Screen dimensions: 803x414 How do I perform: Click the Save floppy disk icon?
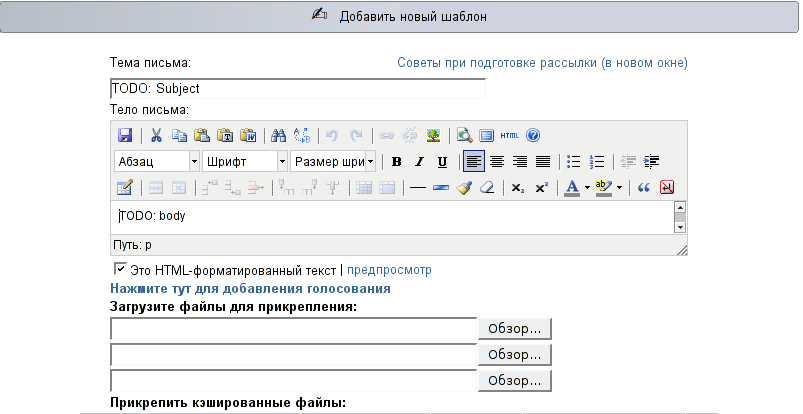125,135
